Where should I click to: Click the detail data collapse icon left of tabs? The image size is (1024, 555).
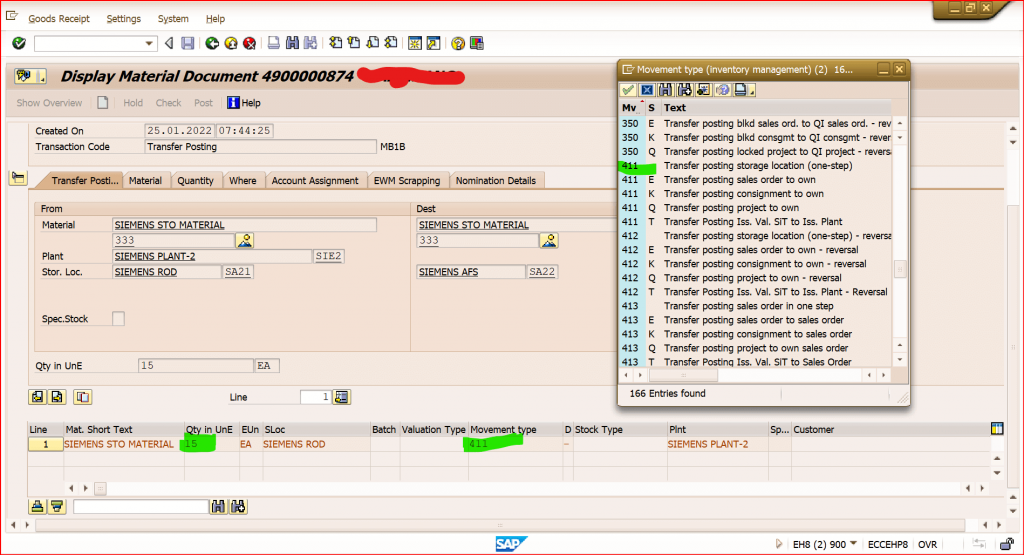pos(18,178)
